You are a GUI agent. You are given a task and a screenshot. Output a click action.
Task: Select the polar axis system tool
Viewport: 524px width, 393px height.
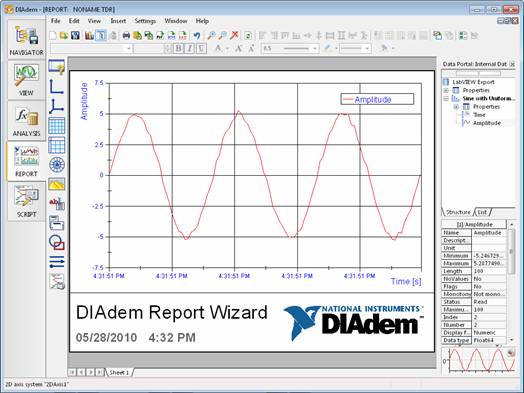[56, 164]
